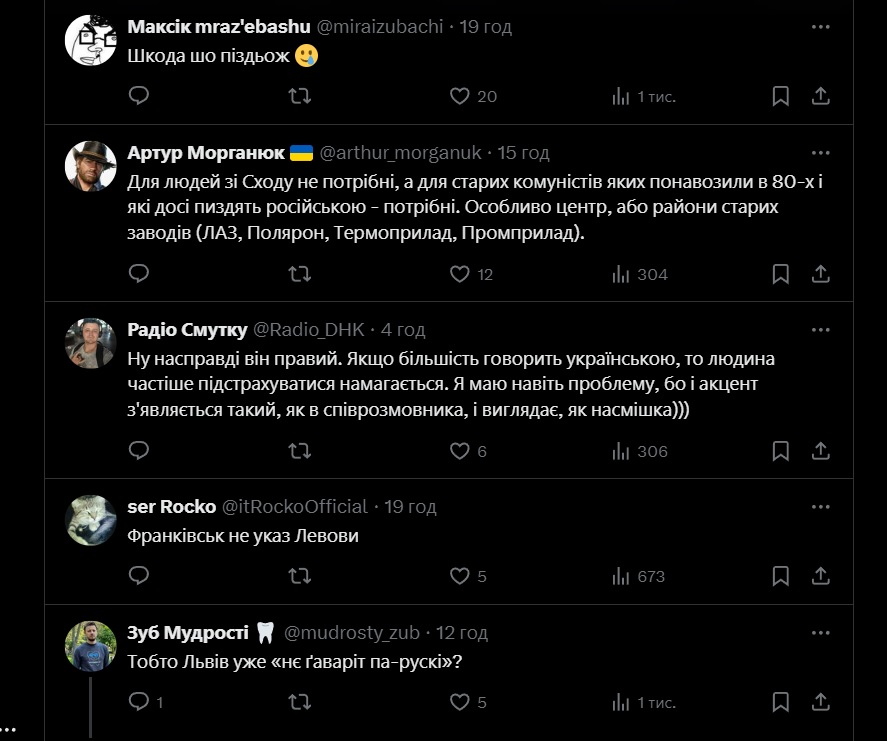Bookmark the Радіо Смутку tweet
This screenshot has height=741, width=887.
(781, 452)
